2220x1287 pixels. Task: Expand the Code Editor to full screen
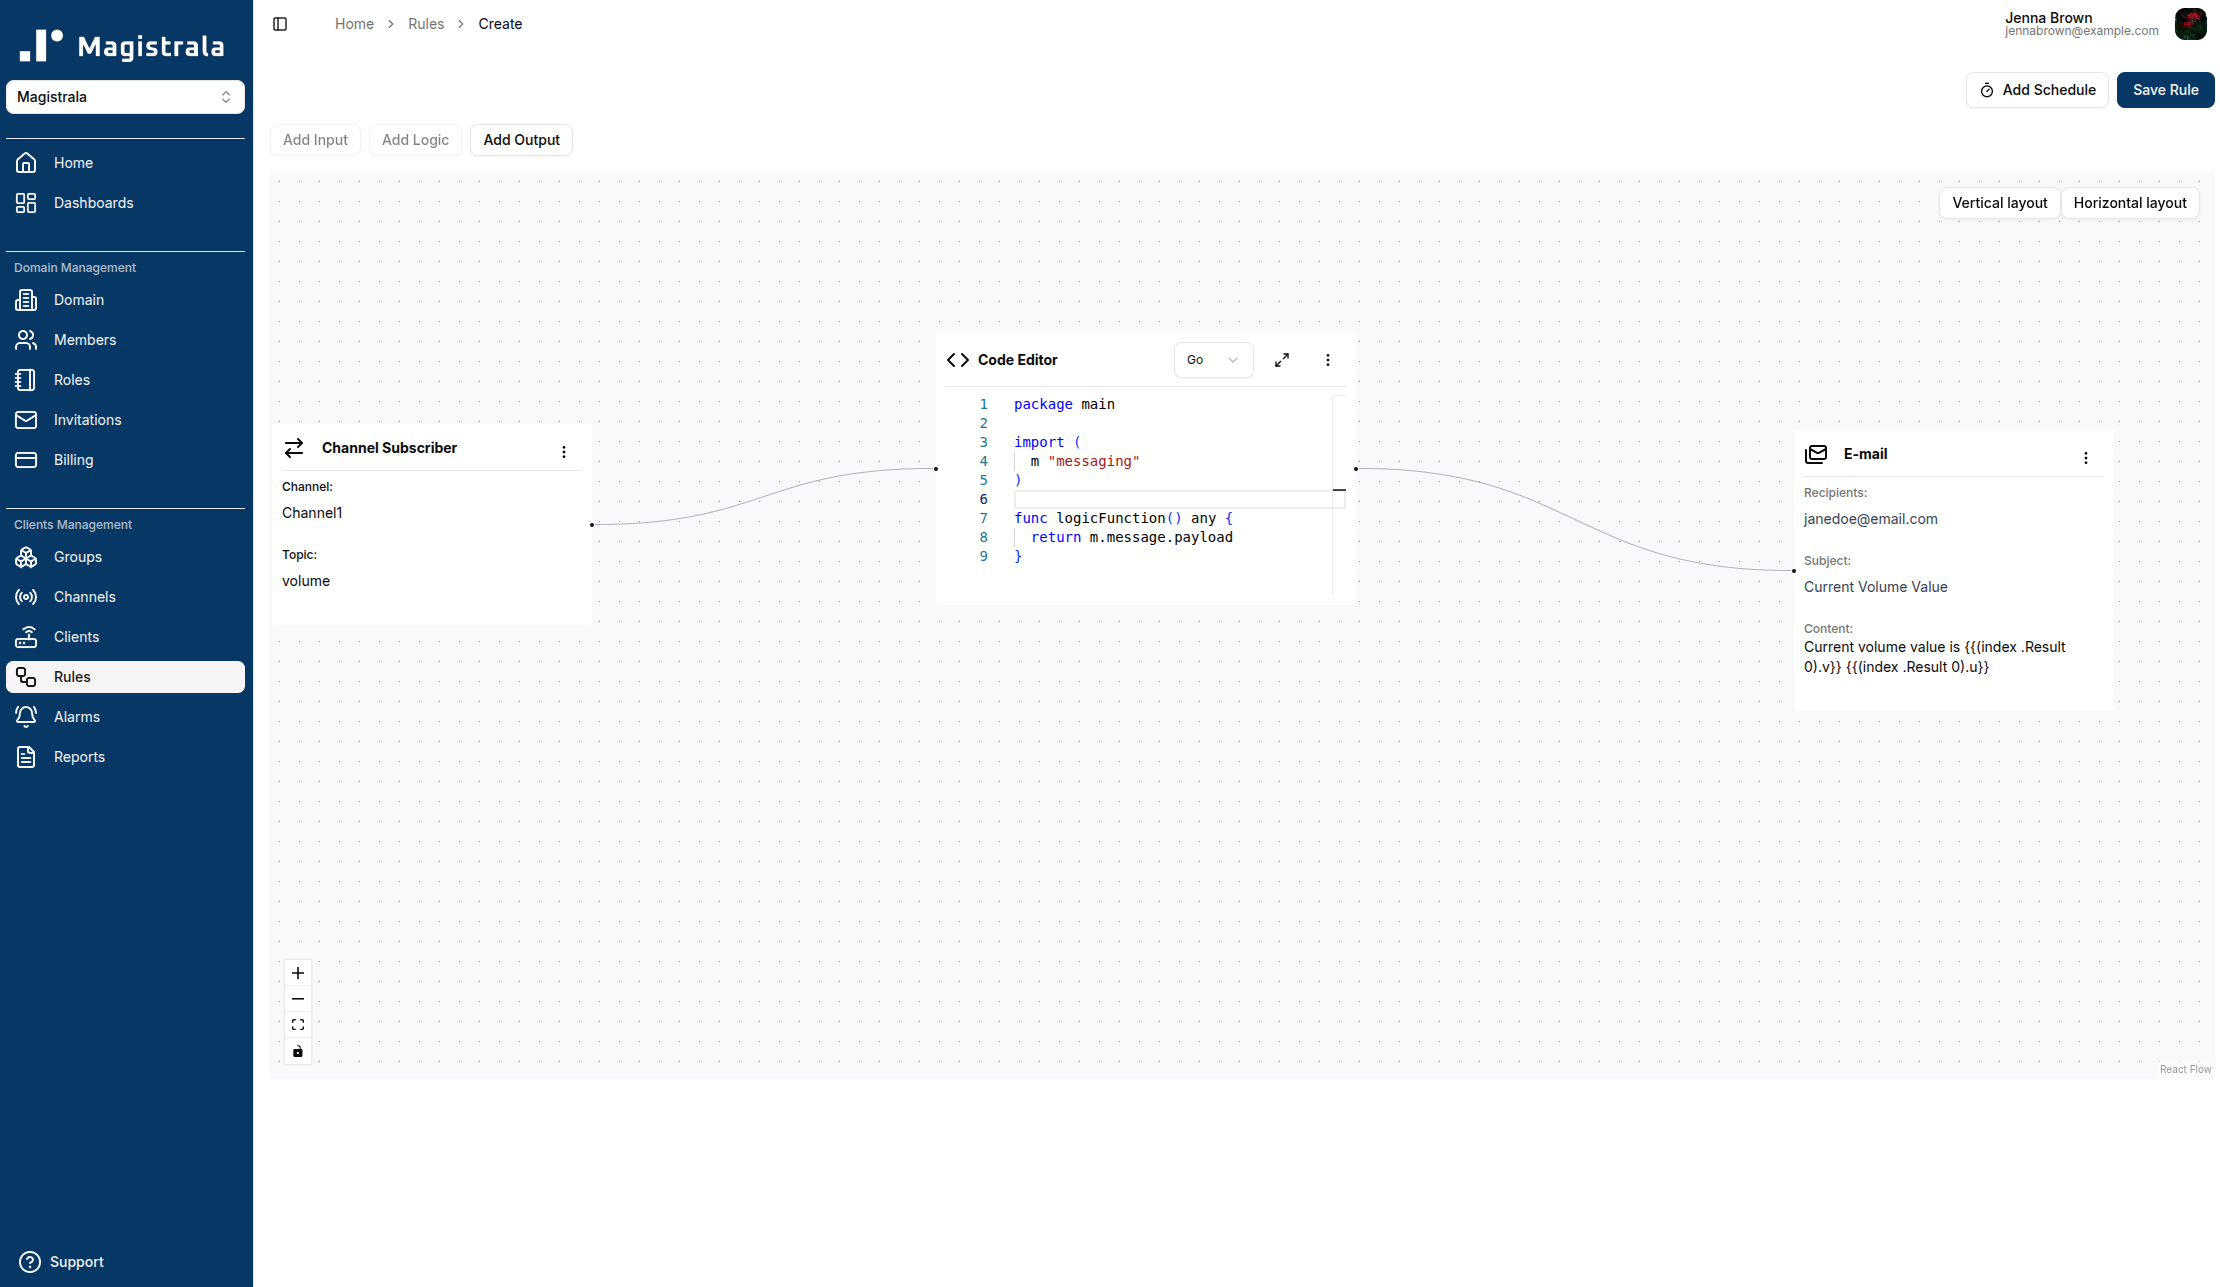[x=1281, y=360]
